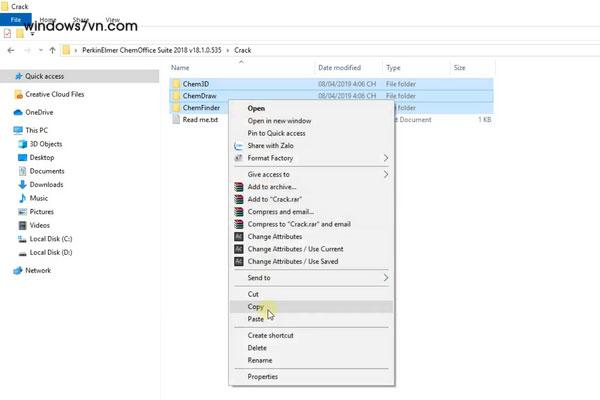Viewport: 600px width, 400px height.
Task: Sort by Date modified column header
Action: click(x=338, y=67)
